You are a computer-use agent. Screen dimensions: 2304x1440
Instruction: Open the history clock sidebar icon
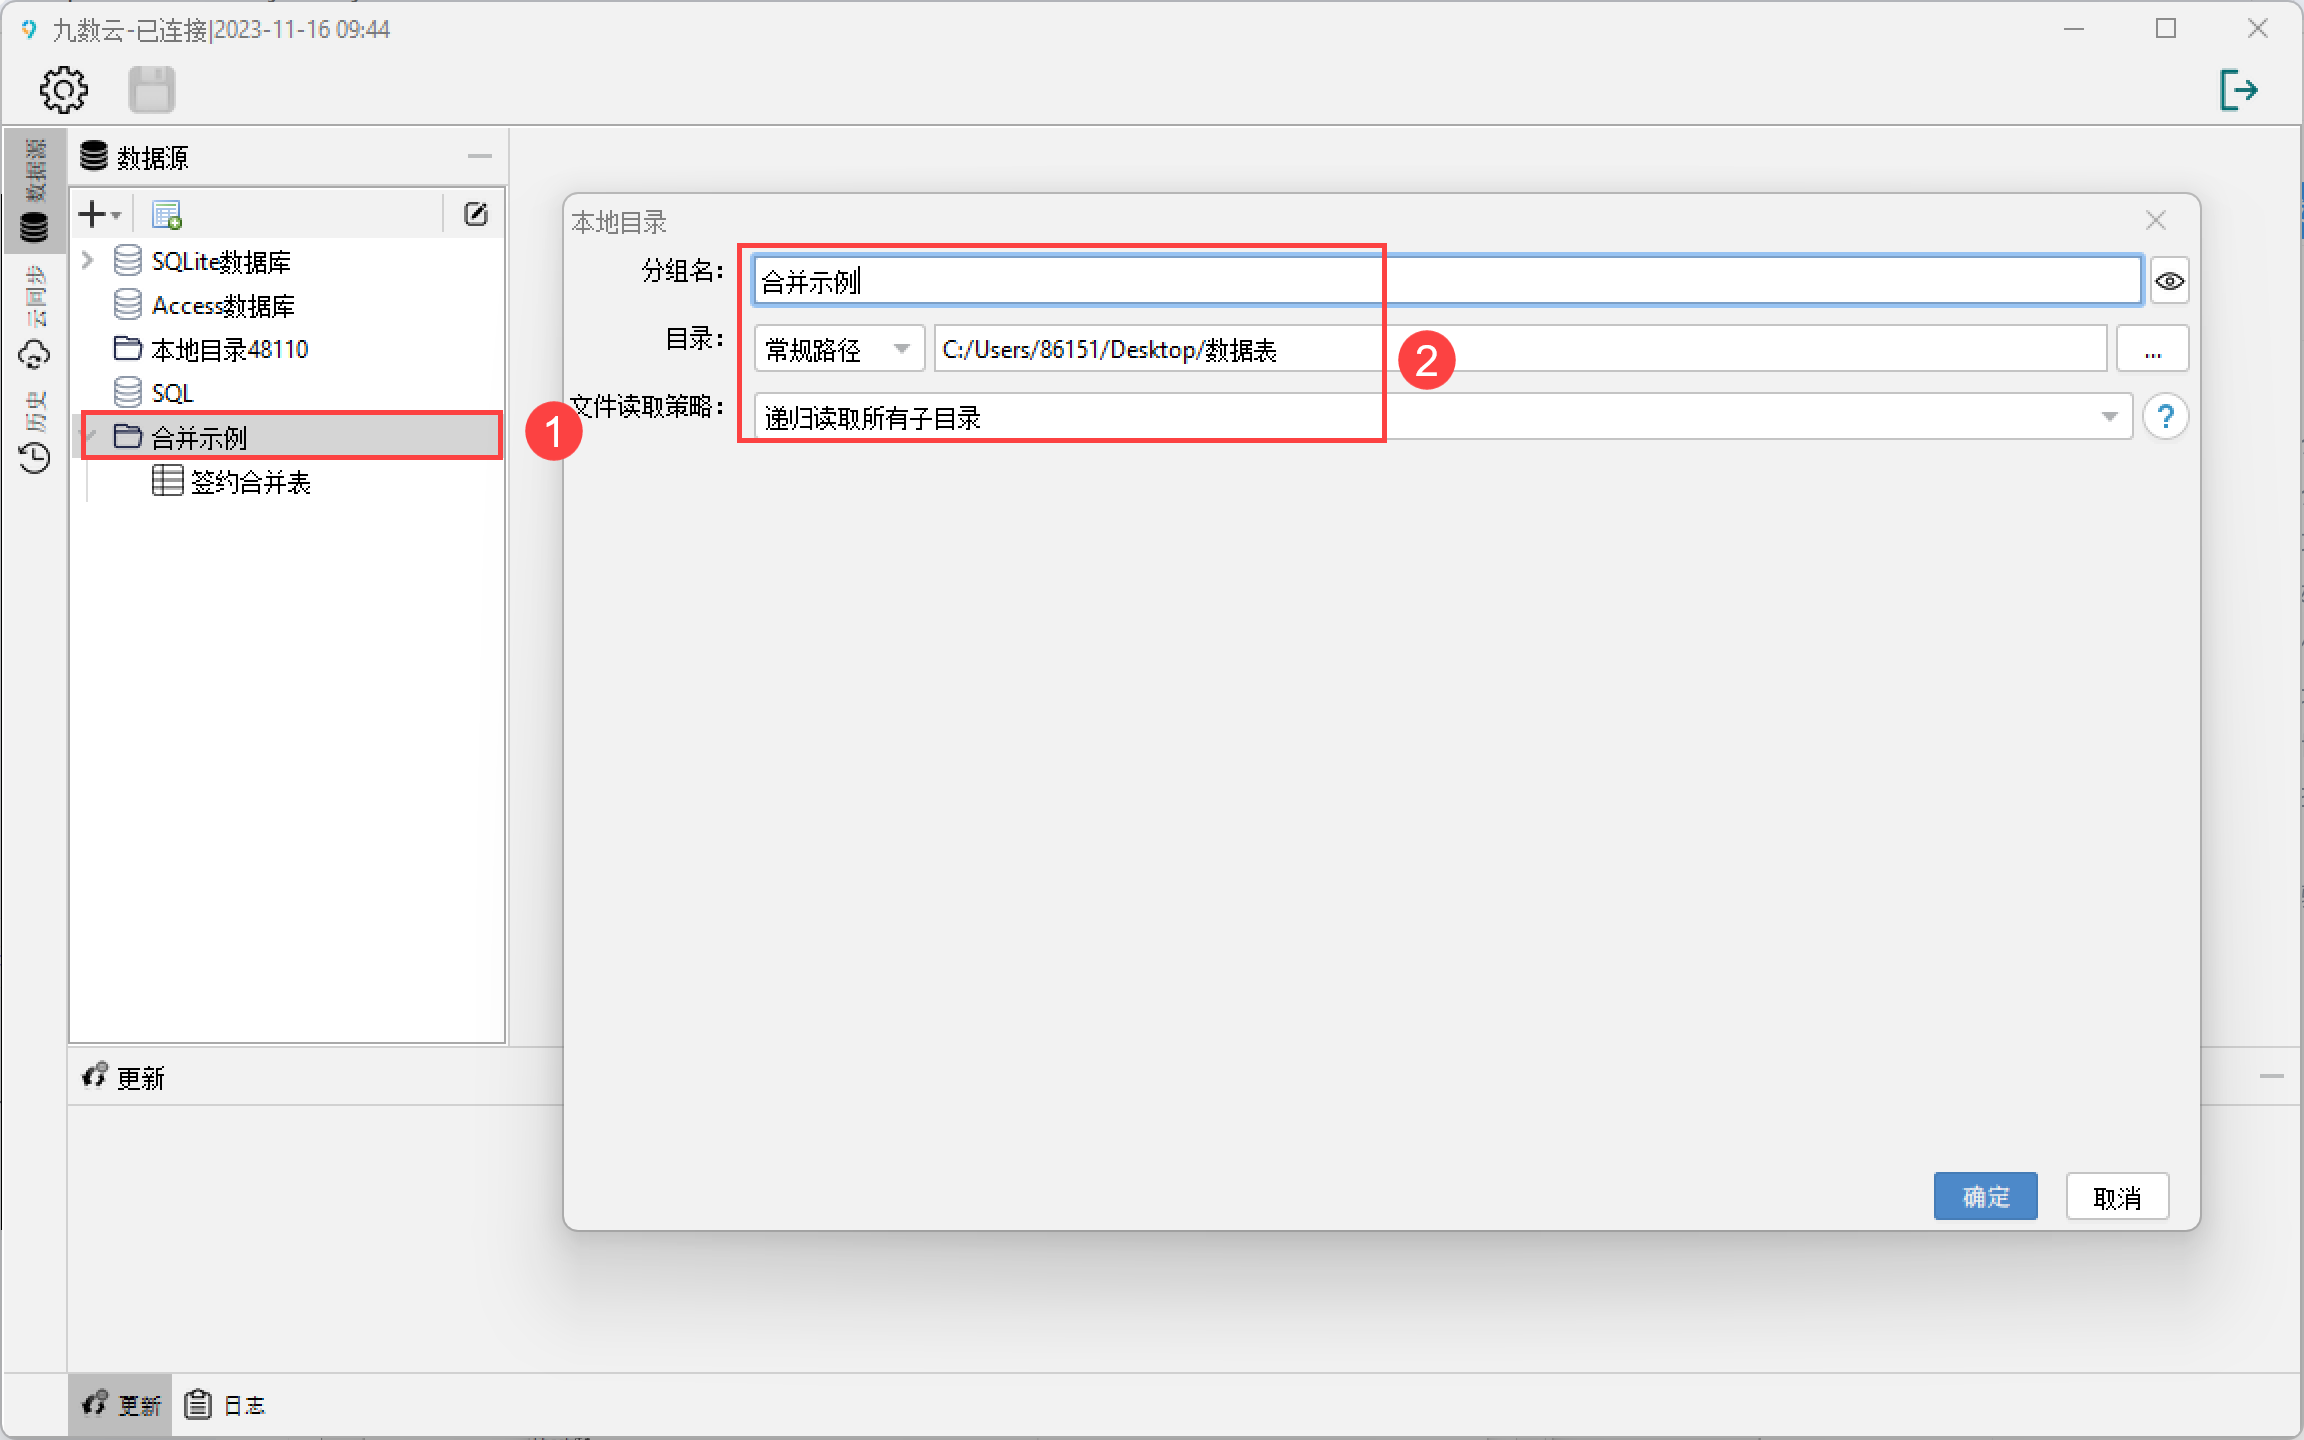click(35, 458)
